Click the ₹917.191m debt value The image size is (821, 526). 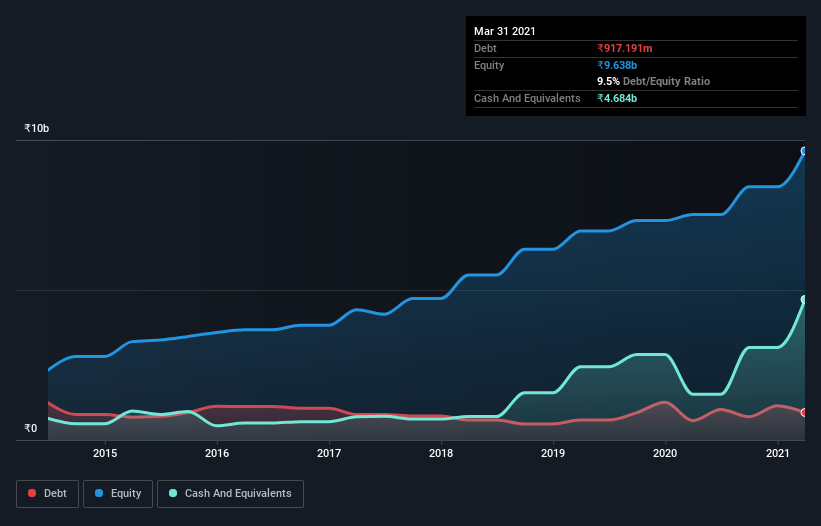[x=625, y=48]
